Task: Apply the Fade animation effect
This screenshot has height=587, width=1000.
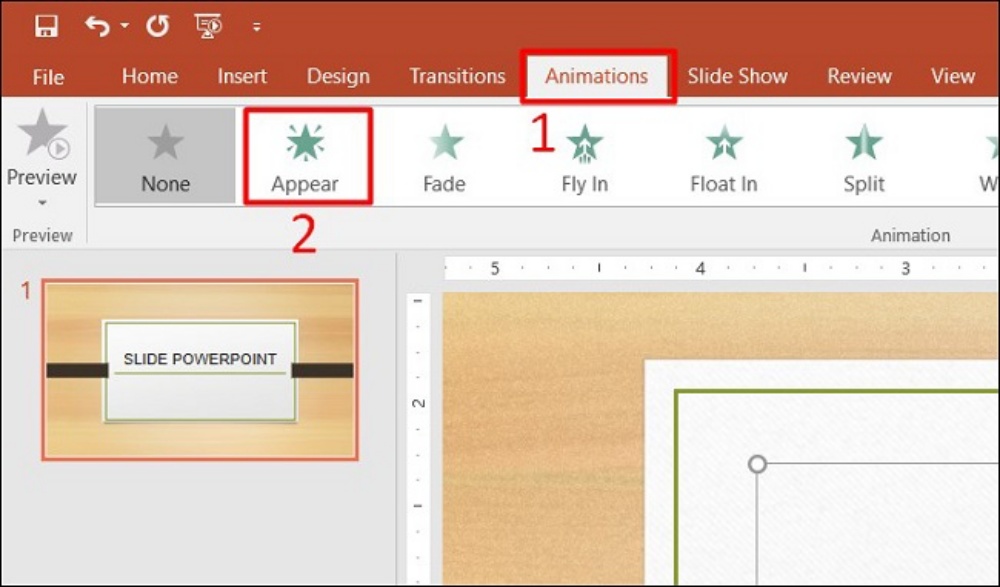Action: click(x=445, y=158)
